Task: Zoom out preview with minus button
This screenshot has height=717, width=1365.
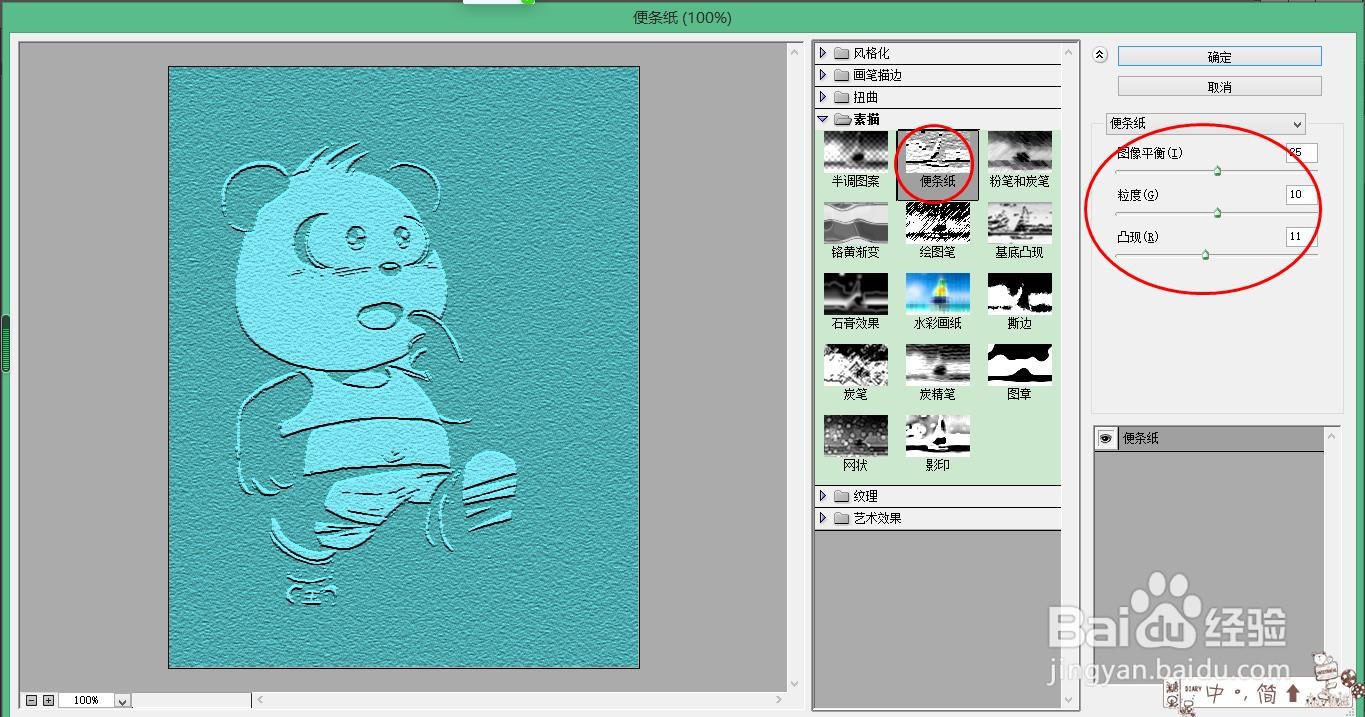Action: pos(32,700)
